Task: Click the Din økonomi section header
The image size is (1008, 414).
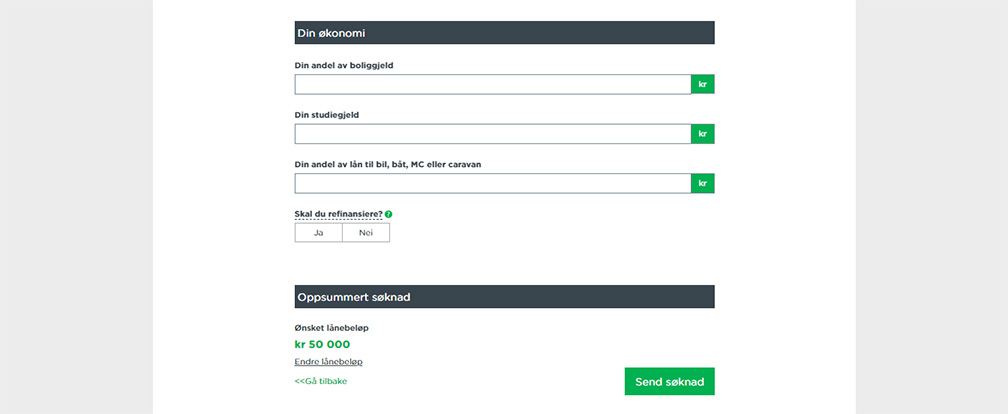Action: 505,33
